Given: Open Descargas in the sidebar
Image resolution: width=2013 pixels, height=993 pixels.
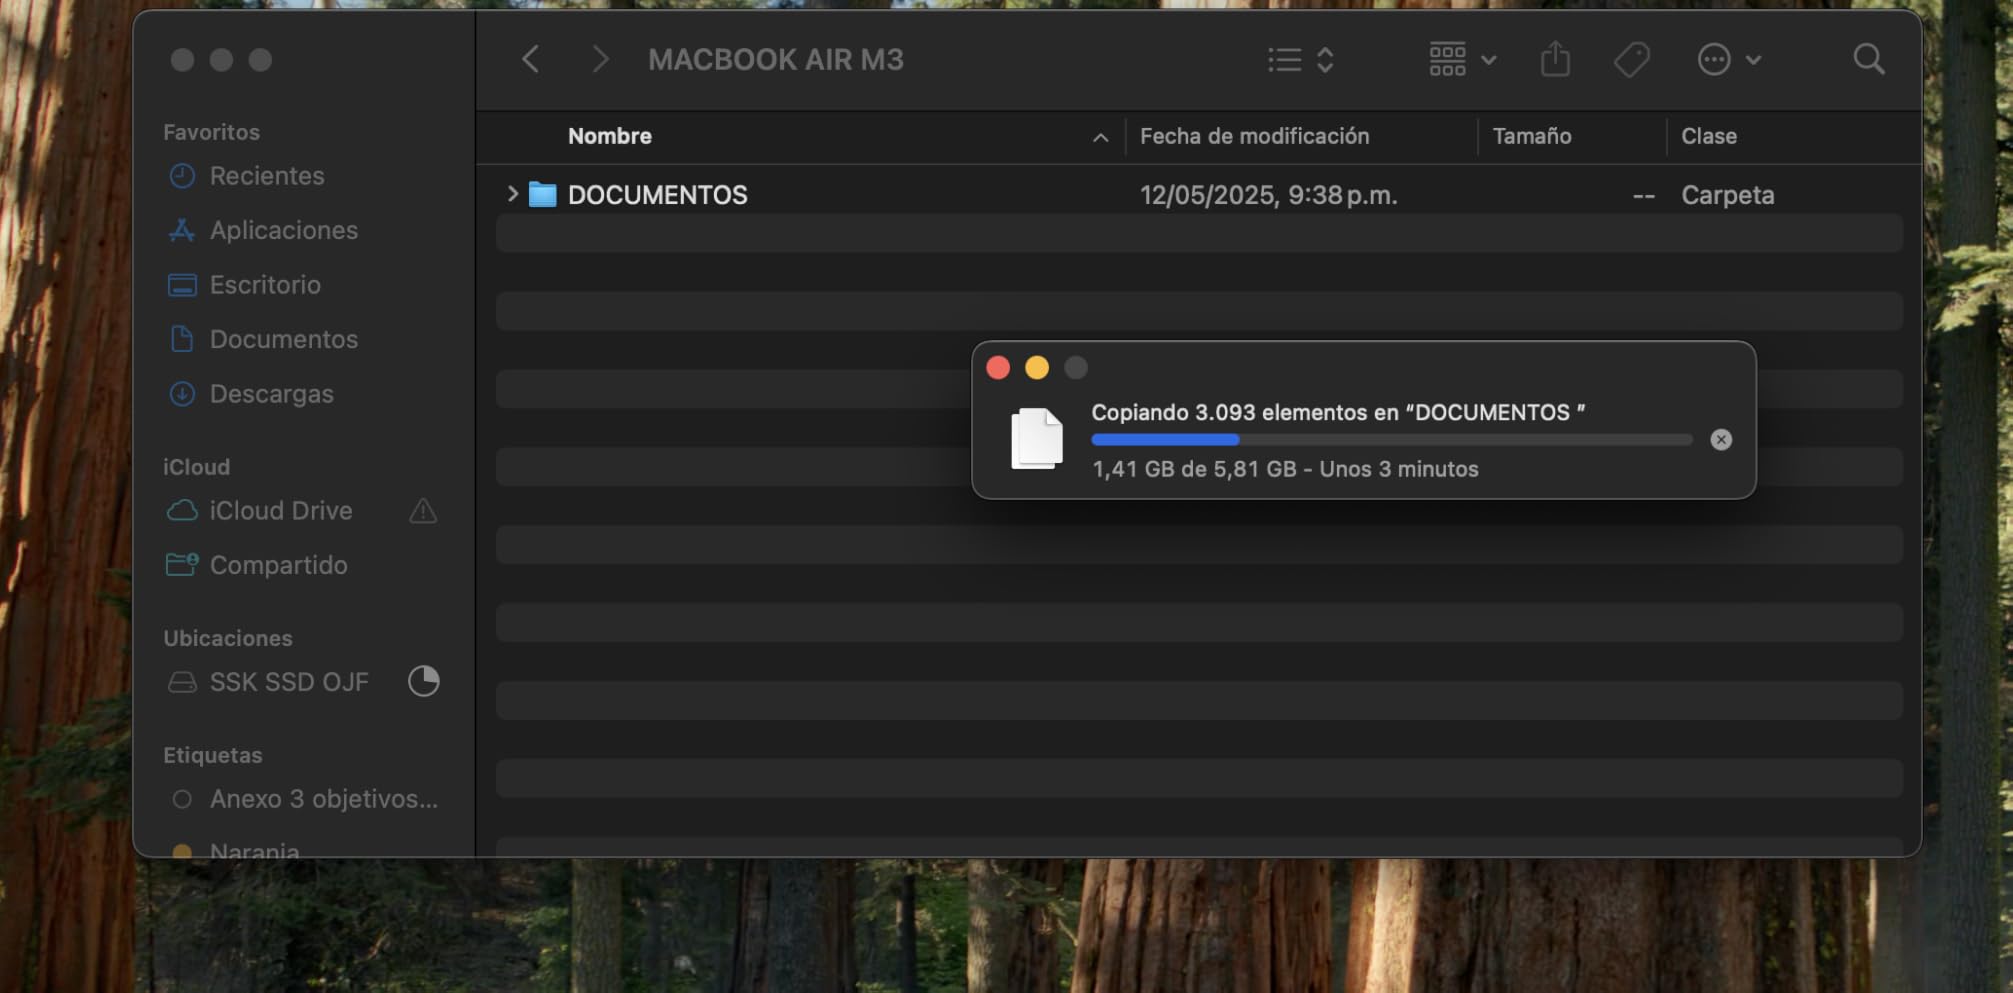Looking at the screenshot, I should coord(271,394).
